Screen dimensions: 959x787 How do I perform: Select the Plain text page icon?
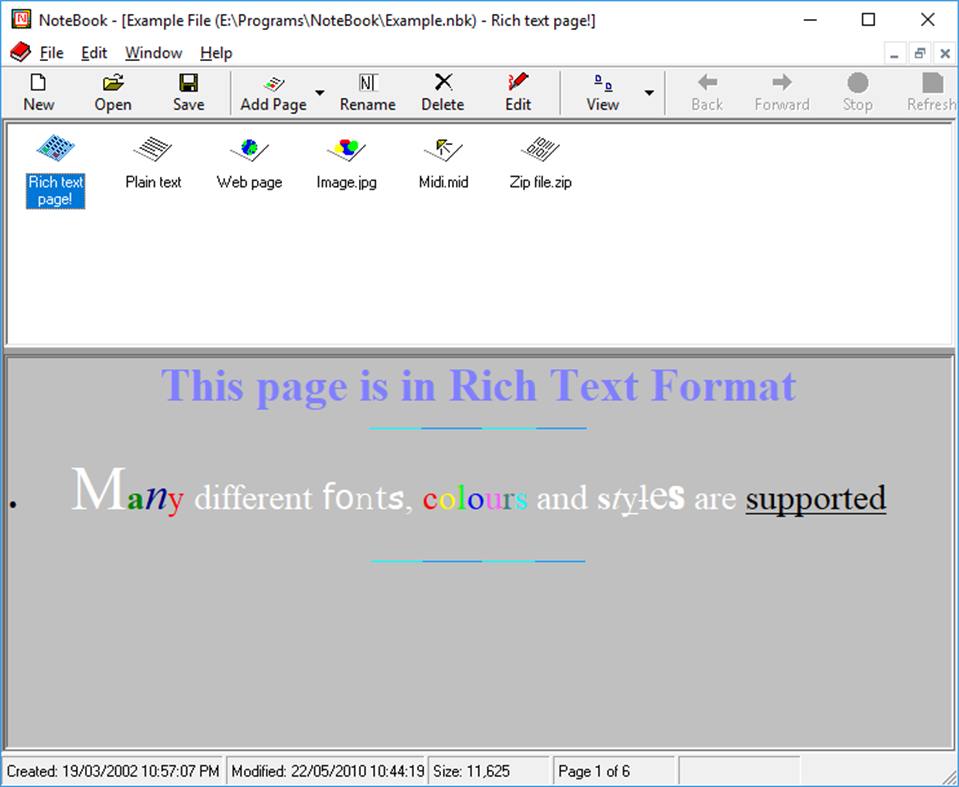153,163
